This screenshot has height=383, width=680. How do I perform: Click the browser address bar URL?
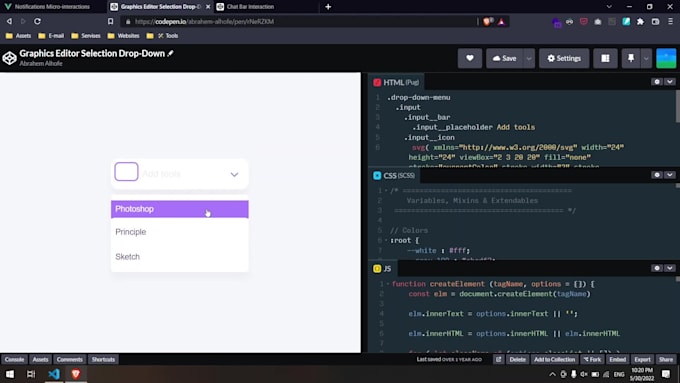click(204, 21)
